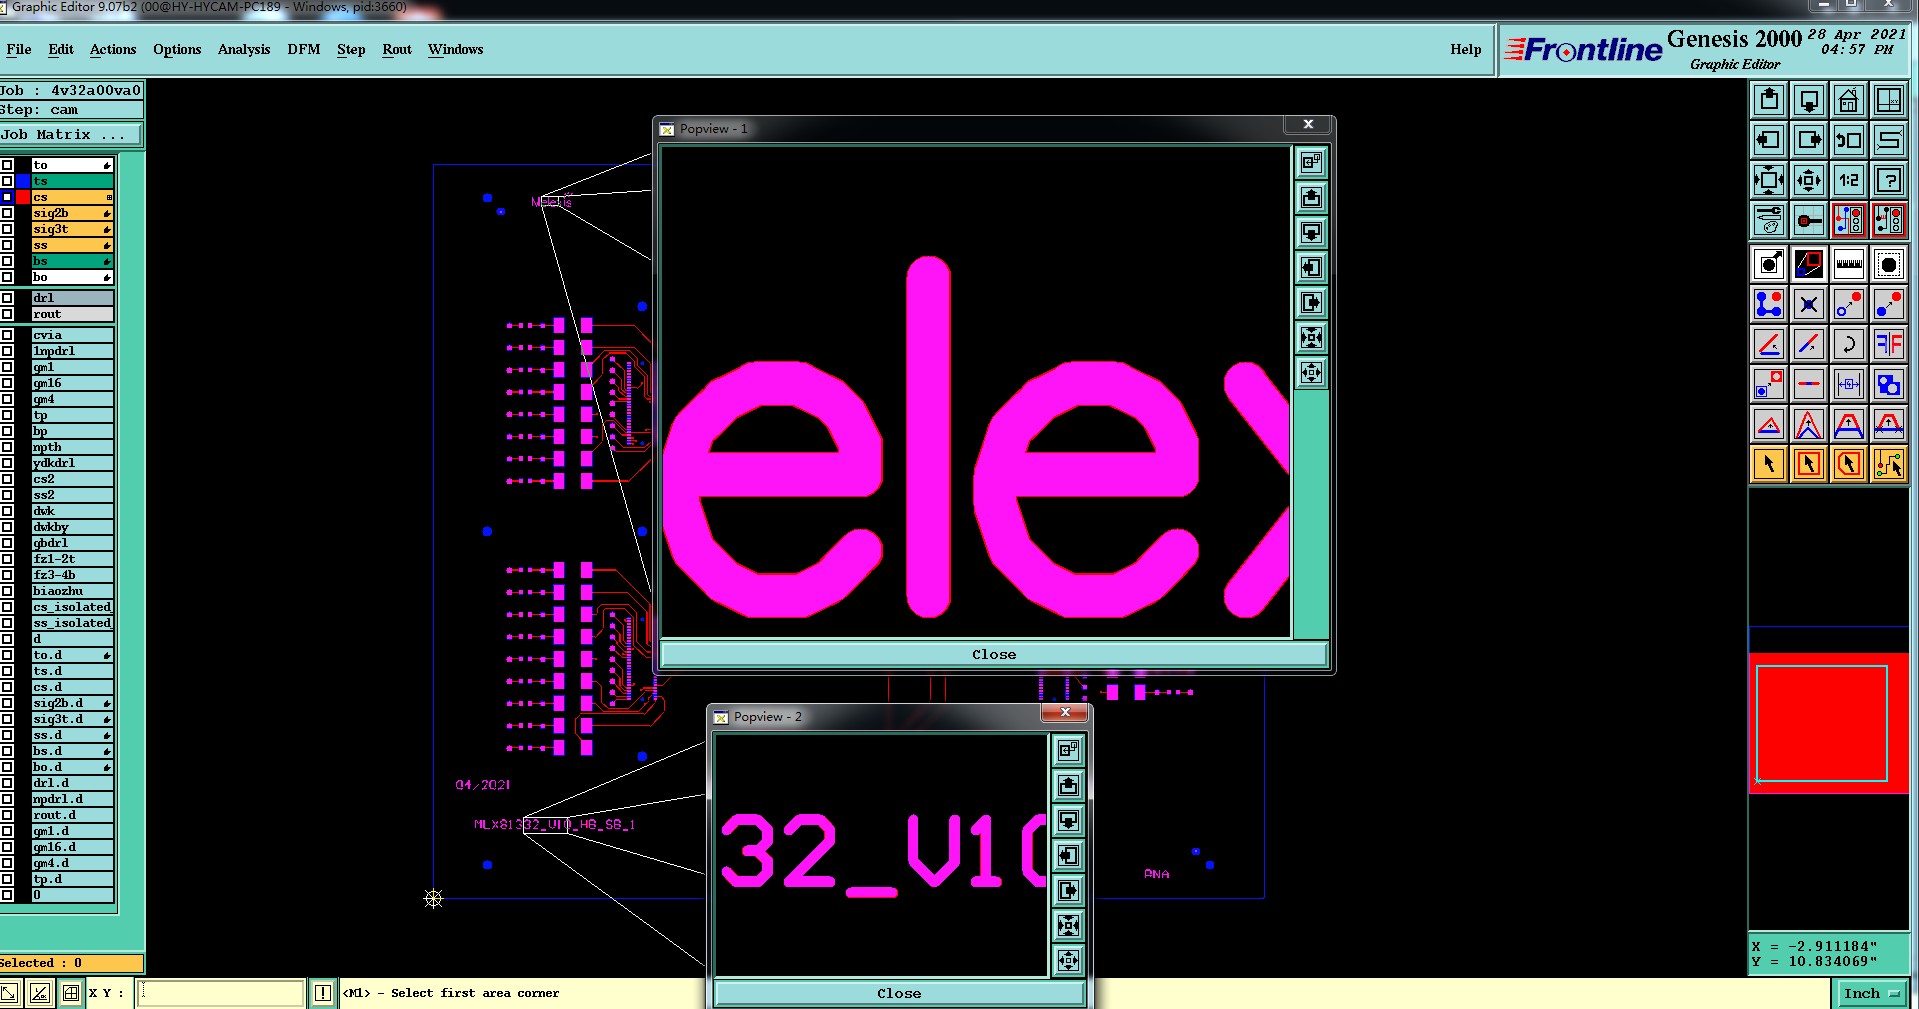The width and height of the screenshot is (1919, 1009).
Task: Toggle checkbox for layer npth
Action: [7, 447]
